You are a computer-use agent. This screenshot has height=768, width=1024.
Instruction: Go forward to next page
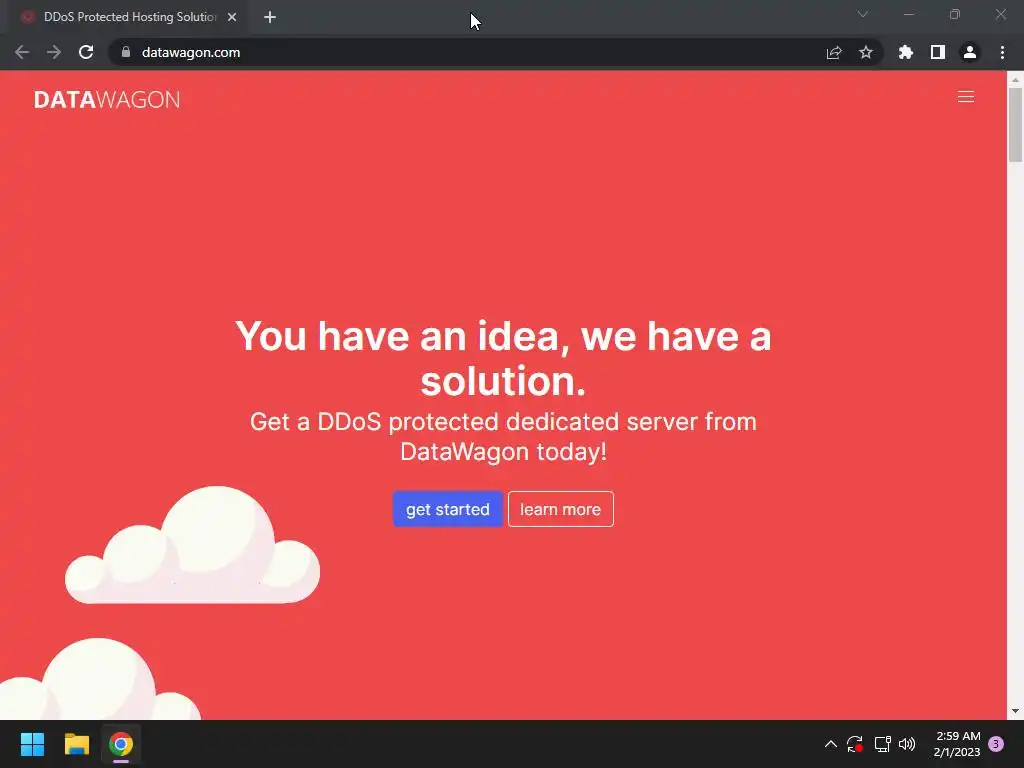54,52
